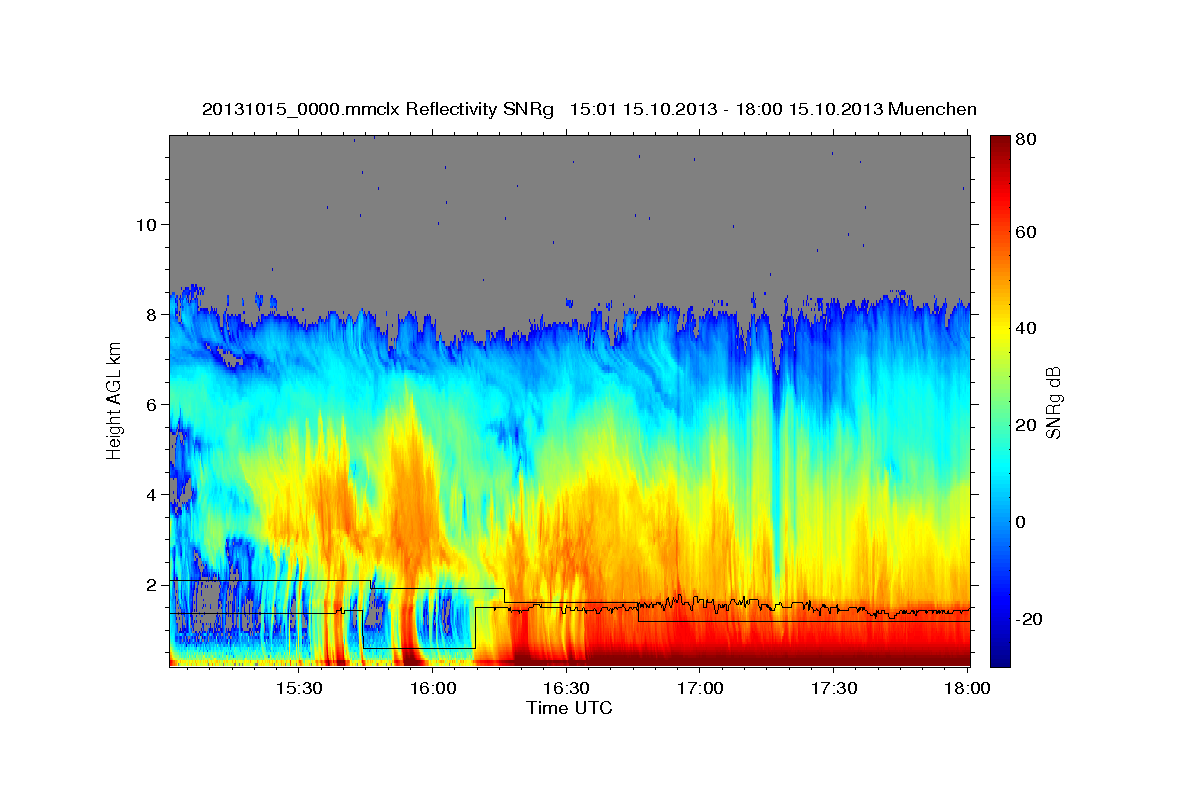Click the colorbar value 0
This screenshot has height=800, width=1200.
pos(1021,522)
